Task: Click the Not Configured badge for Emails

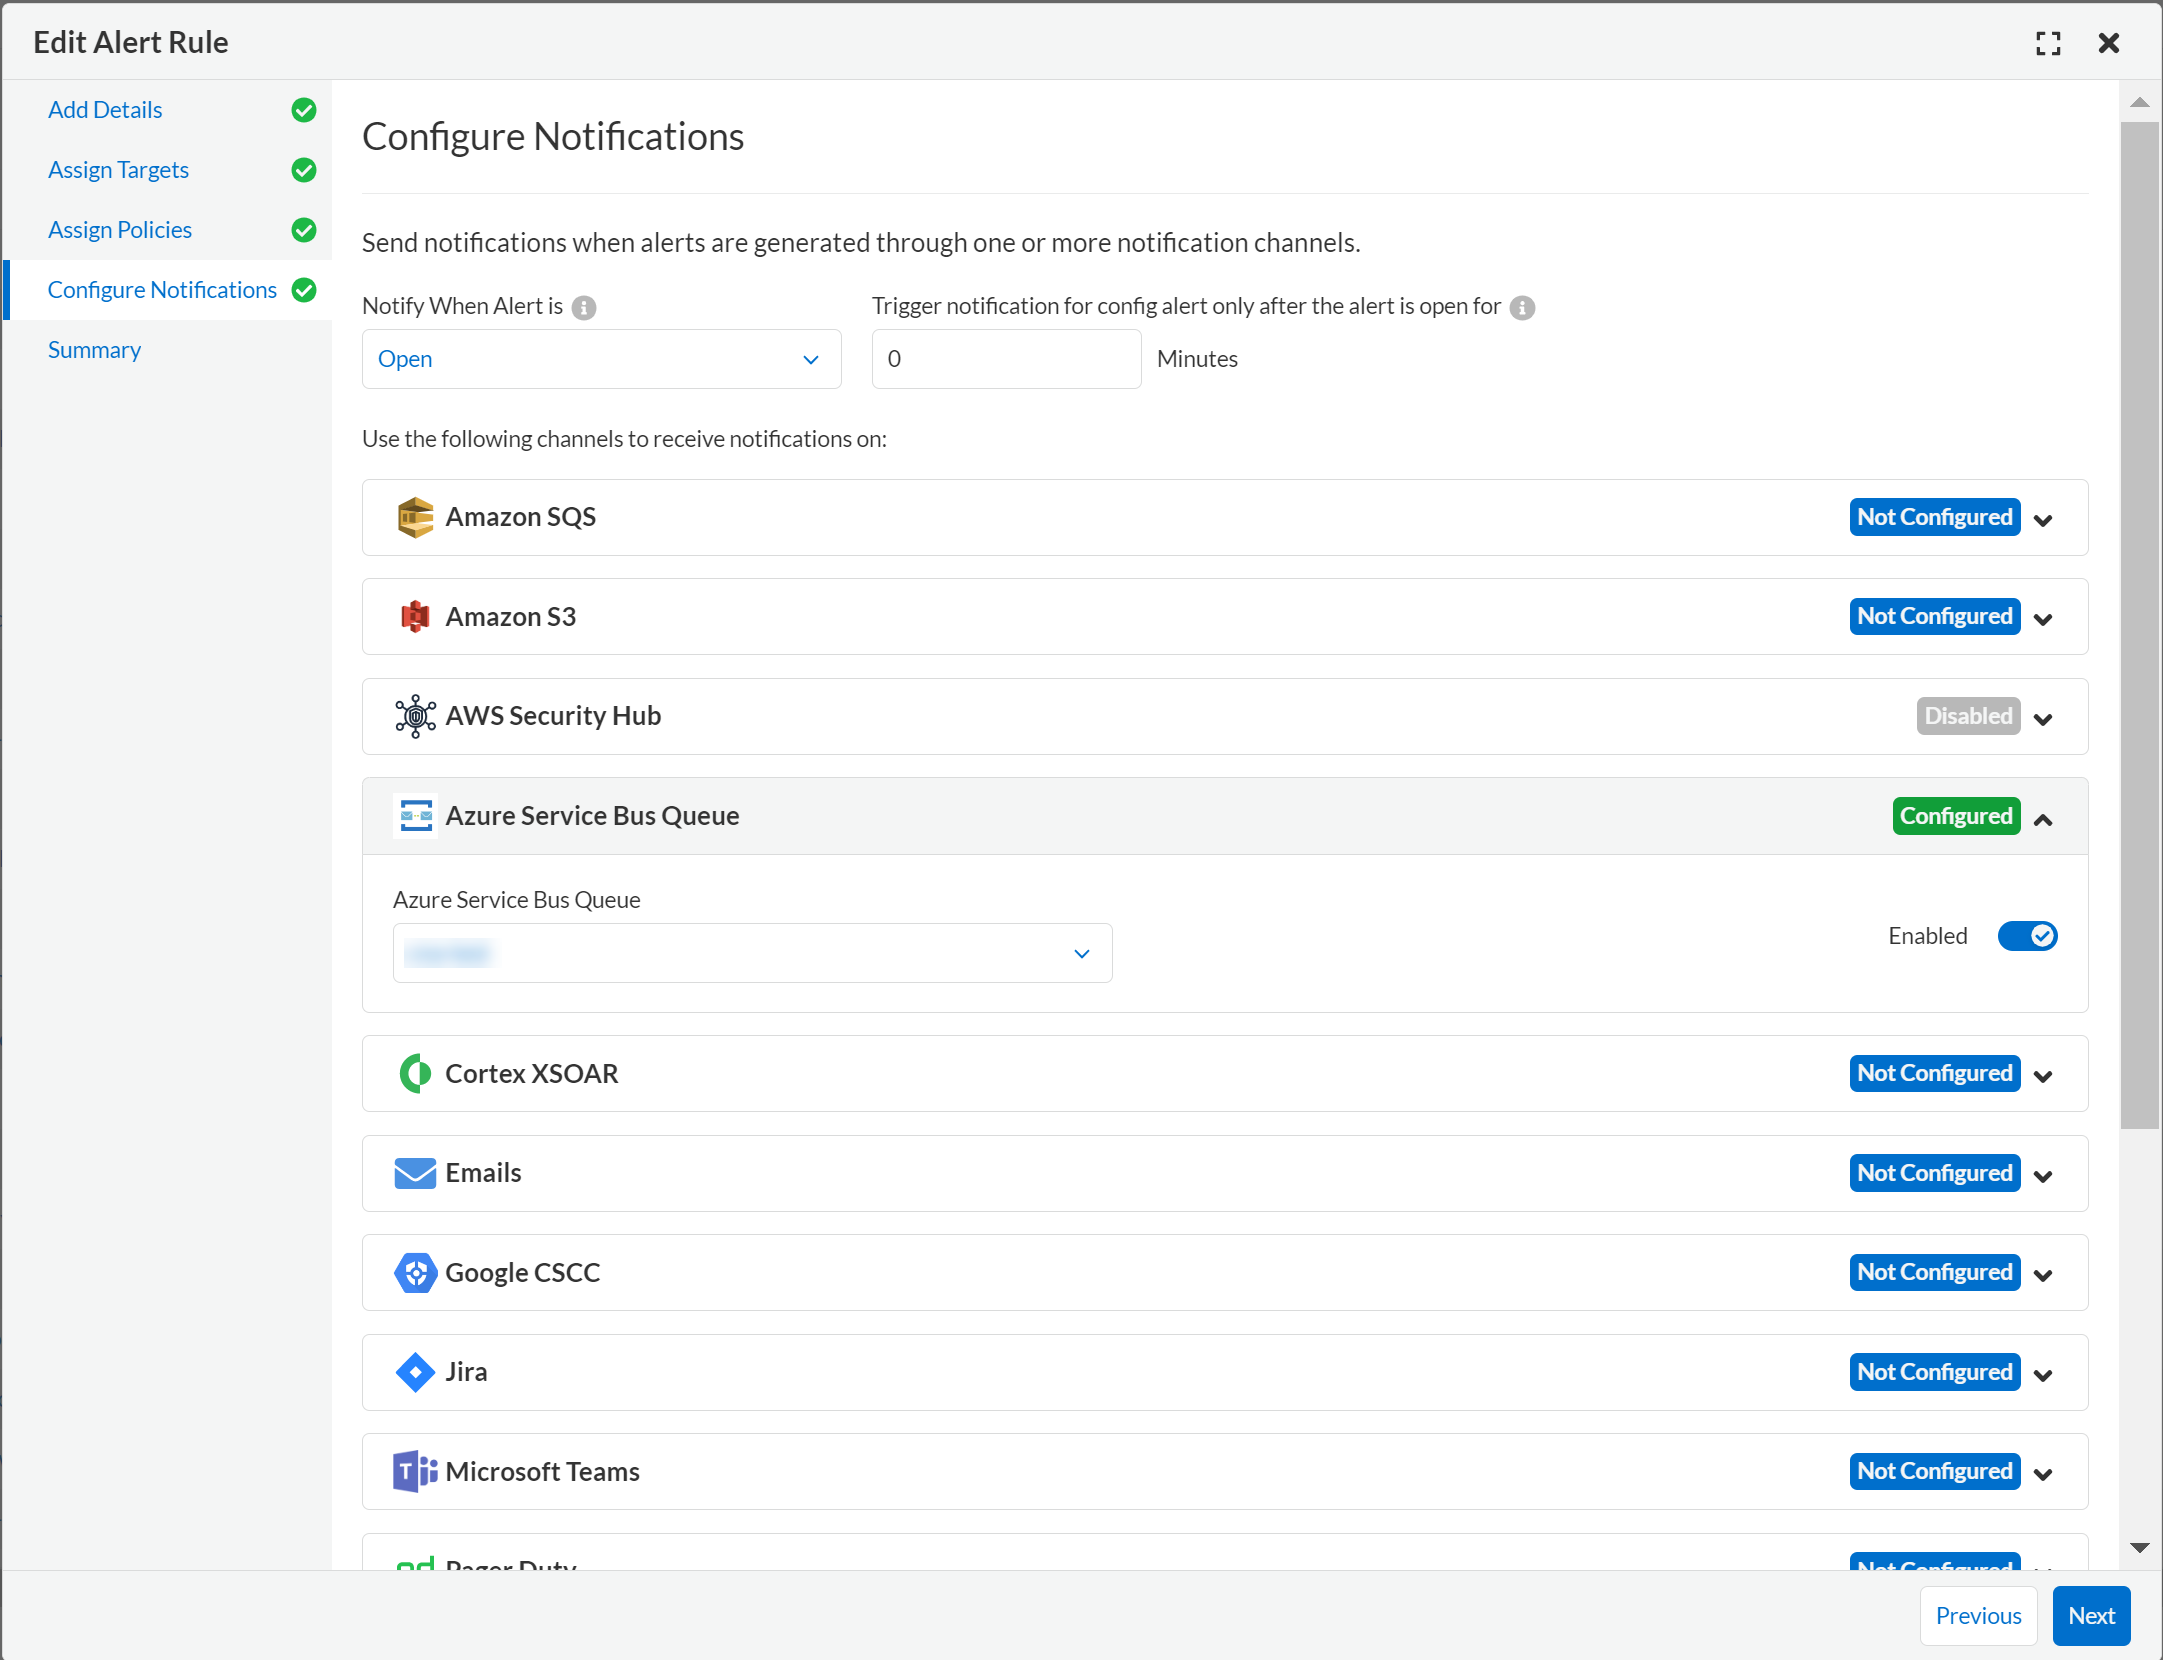Action: point(1935,1173)
